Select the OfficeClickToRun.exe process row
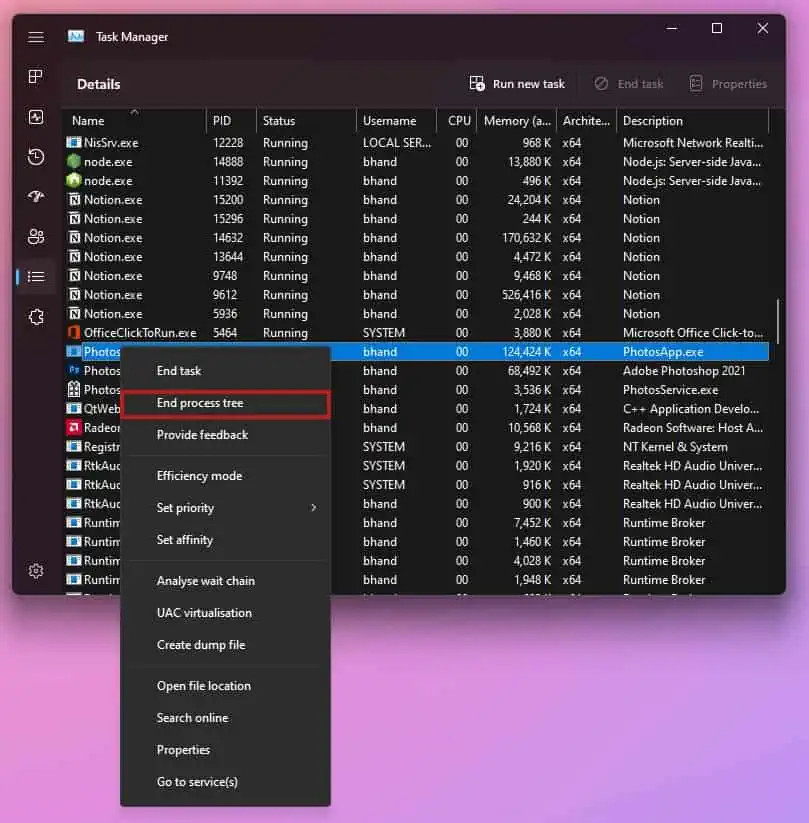This screenshot has width=809, height=823. point(417,333)
